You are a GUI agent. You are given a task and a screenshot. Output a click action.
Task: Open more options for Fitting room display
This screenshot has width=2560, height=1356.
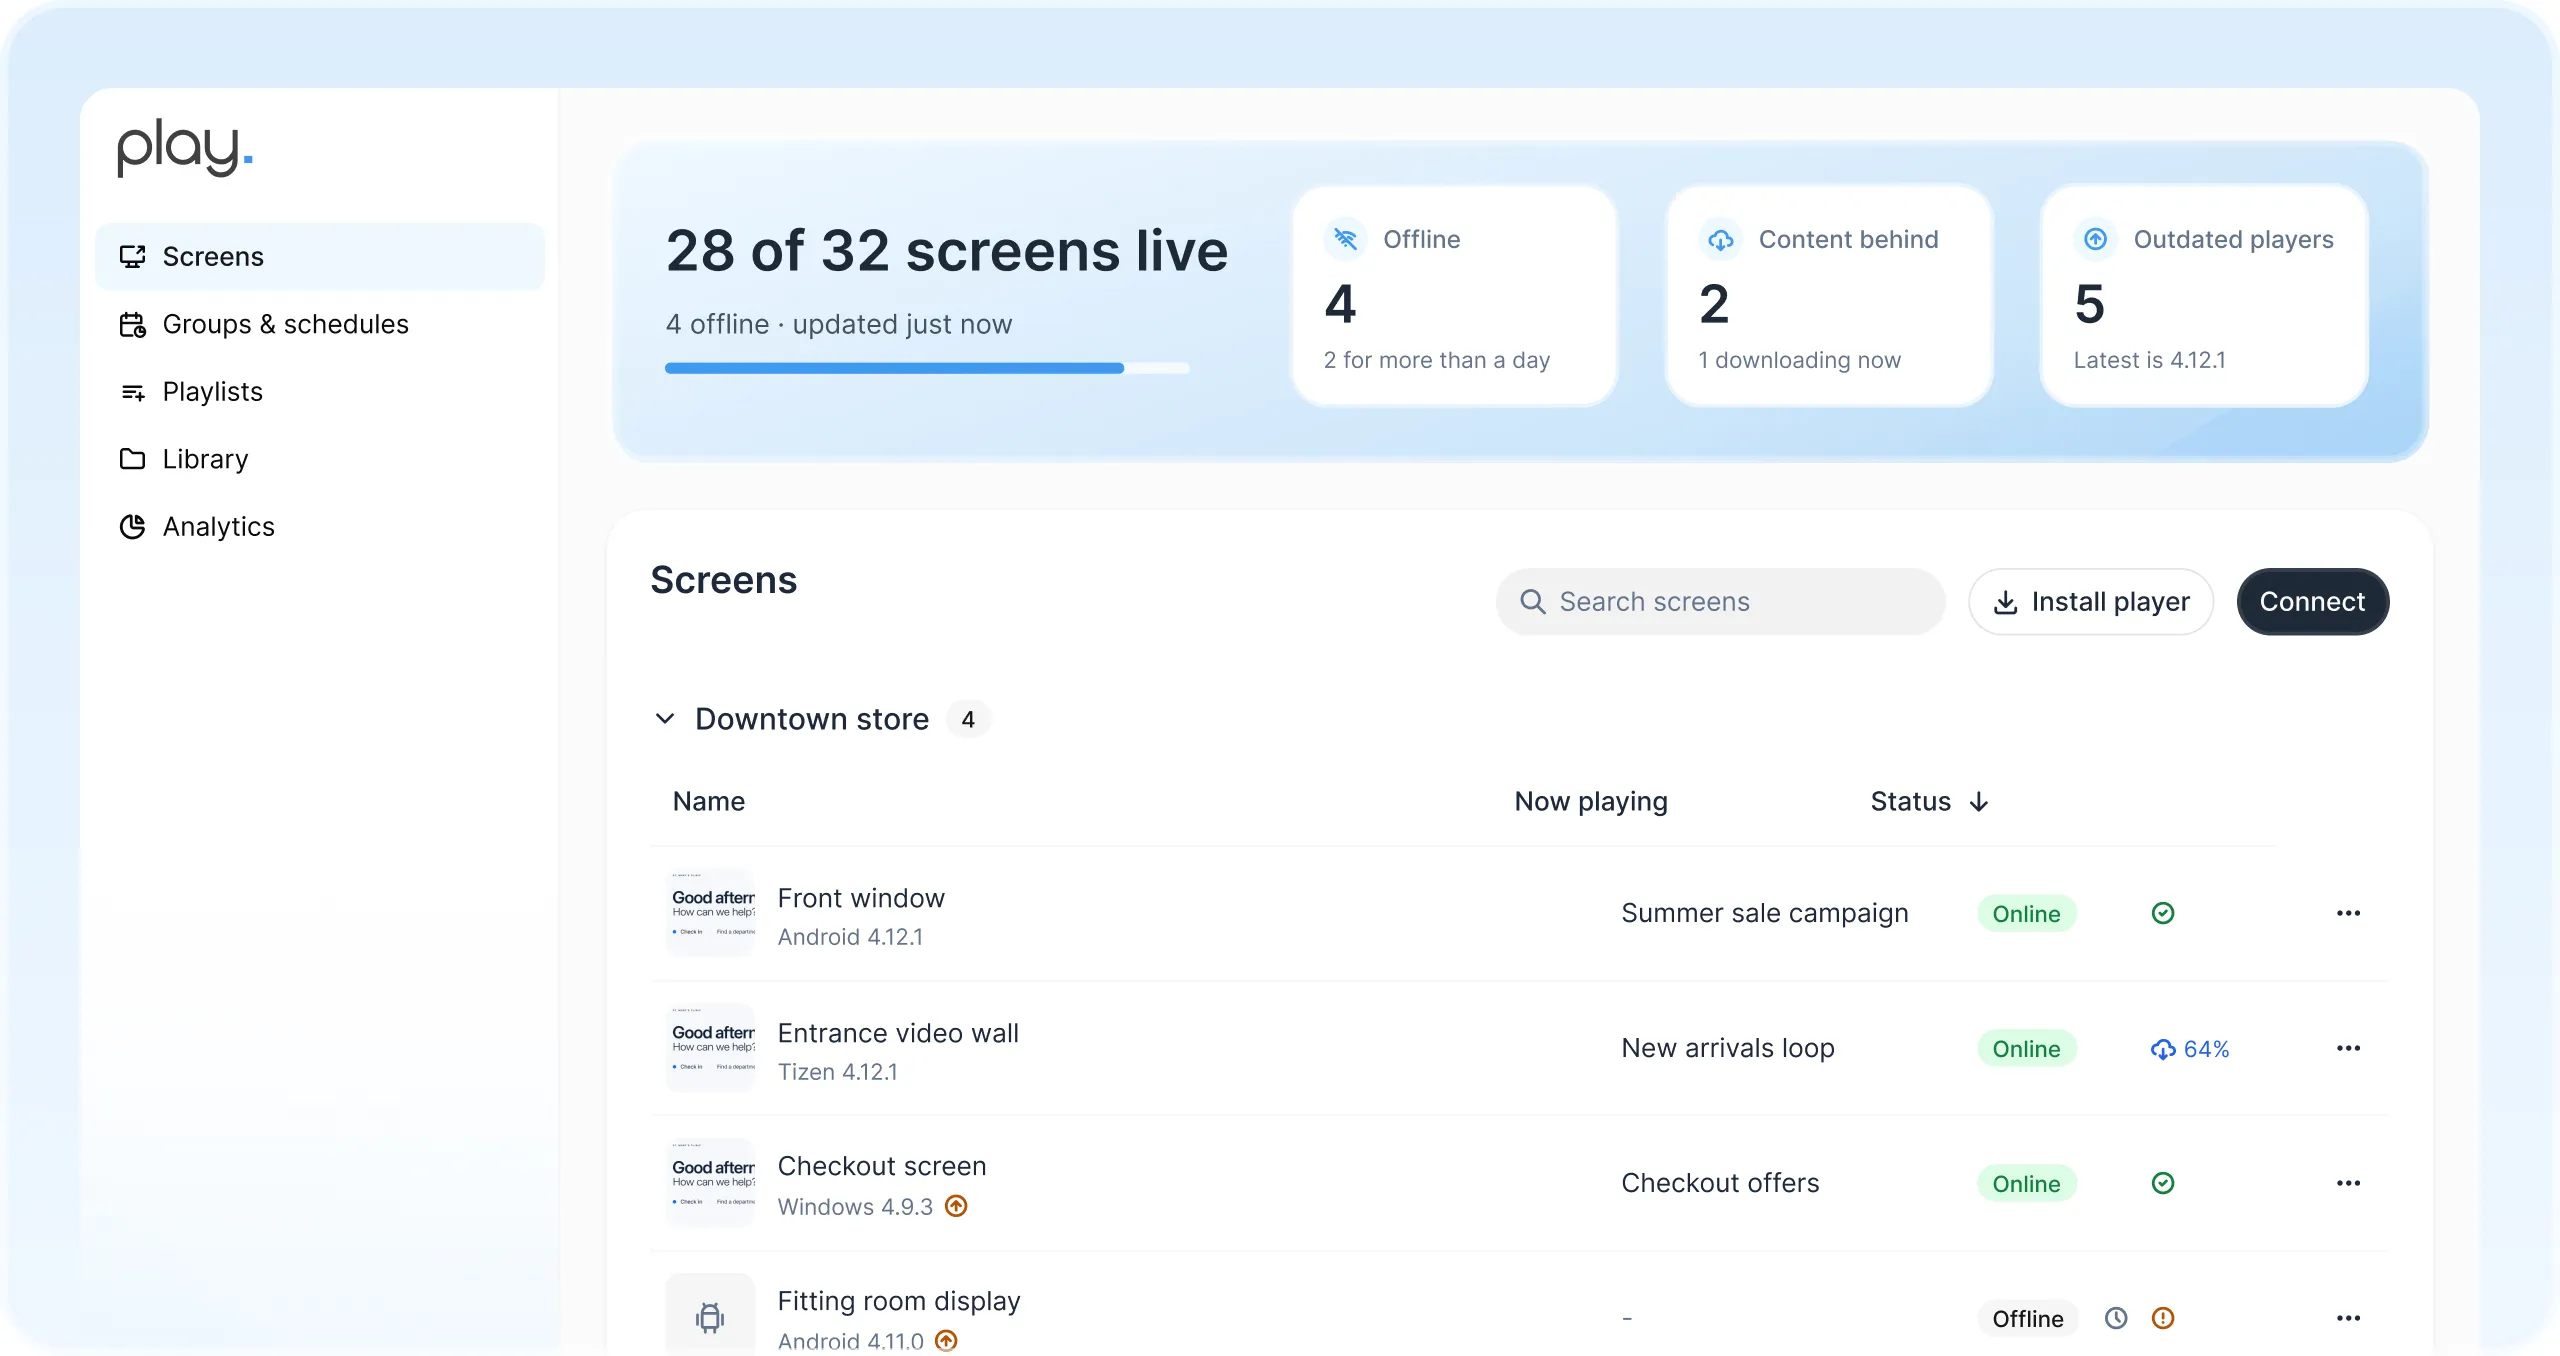[x=2349, y=1318]
